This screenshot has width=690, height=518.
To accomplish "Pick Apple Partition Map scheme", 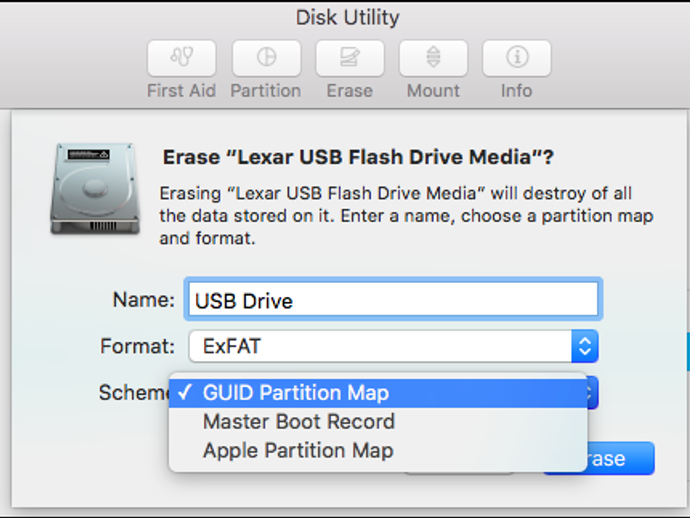I will [298, 451].
